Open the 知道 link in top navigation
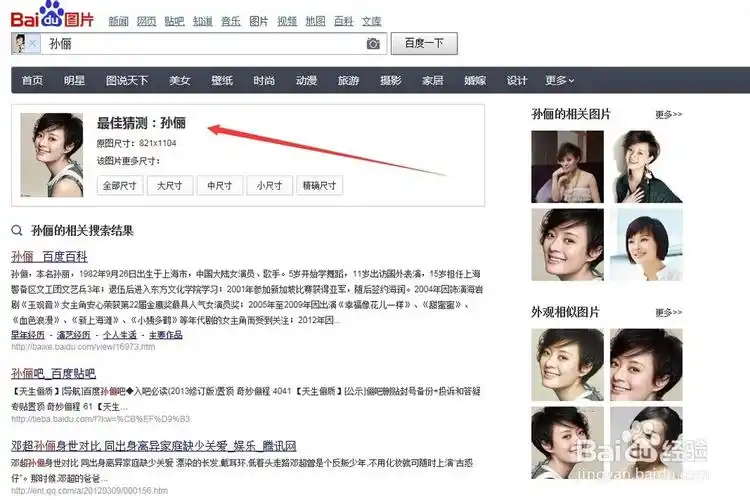Image resolution: width=750 pixels, height=500 pixels. click(202, 21)
